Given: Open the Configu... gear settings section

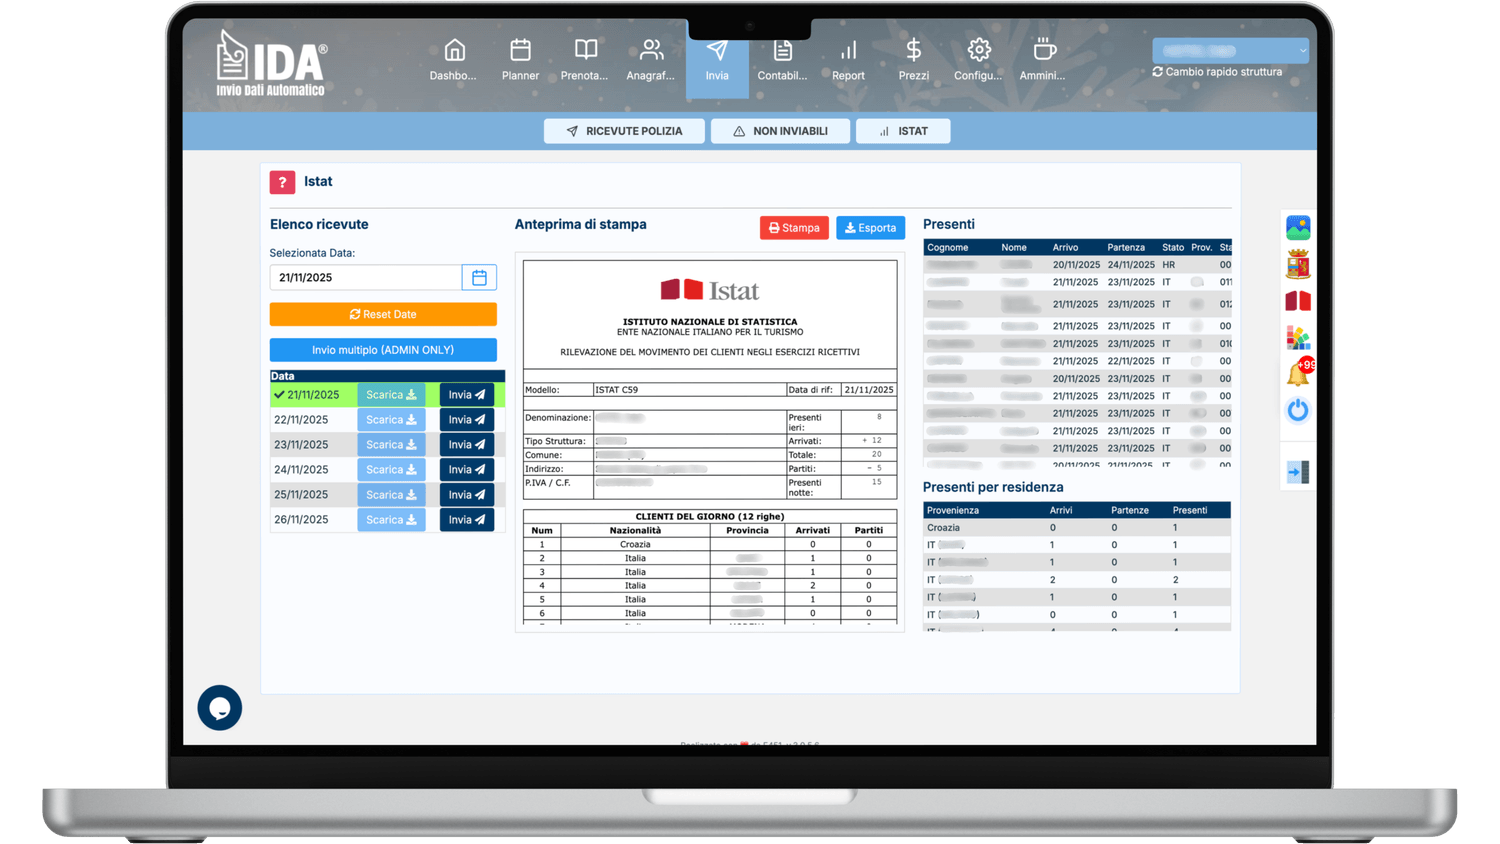Looking at the screenshot, I should coord(978,60).
